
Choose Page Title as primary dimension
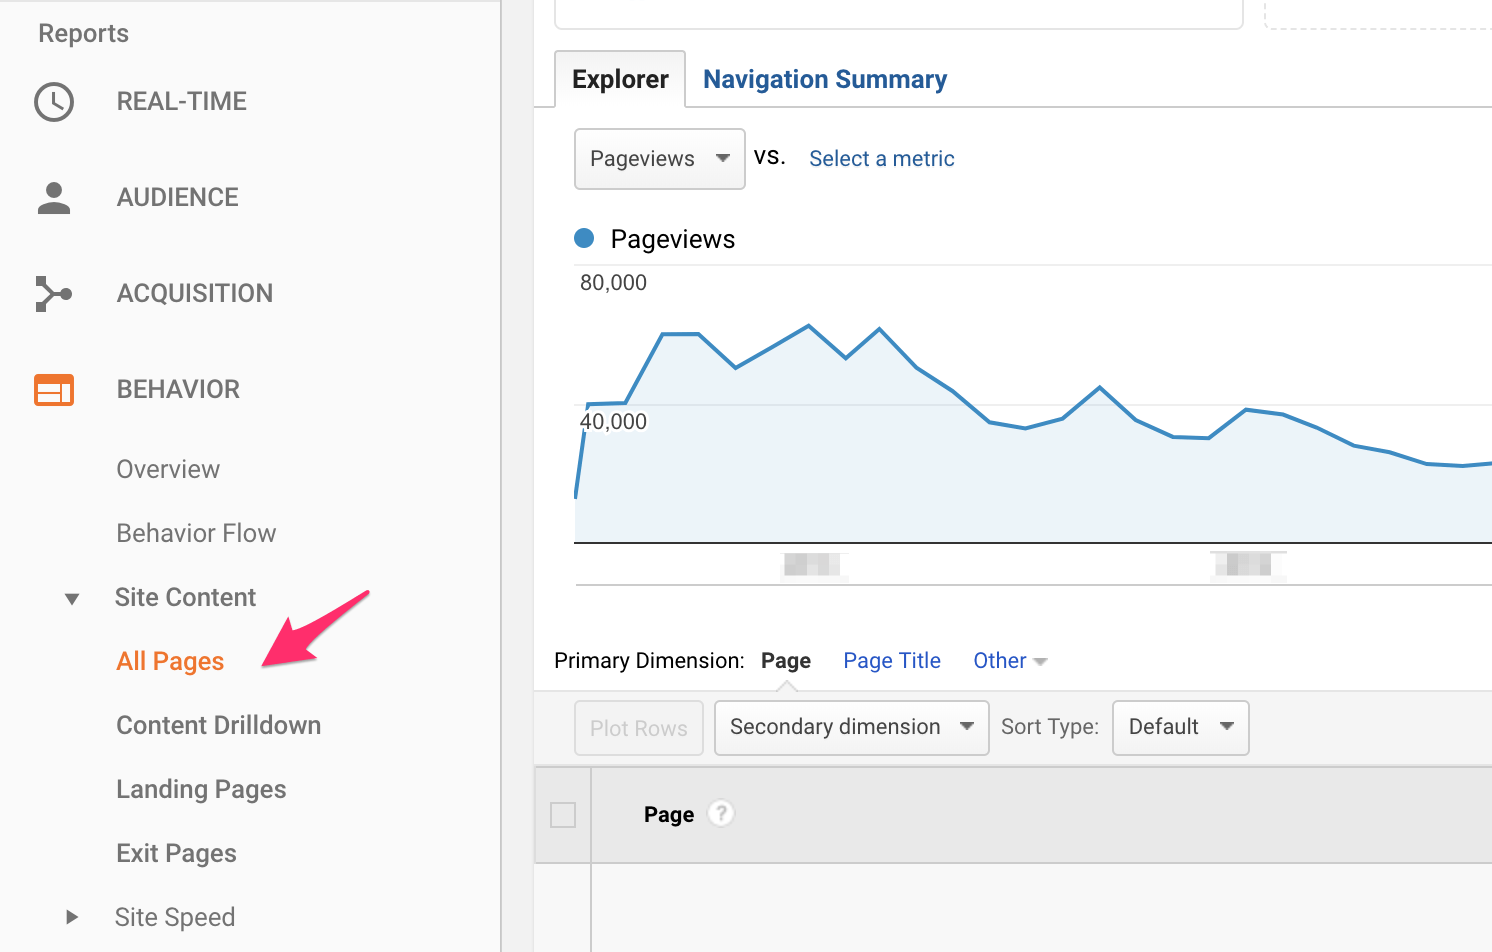point(892,661)
